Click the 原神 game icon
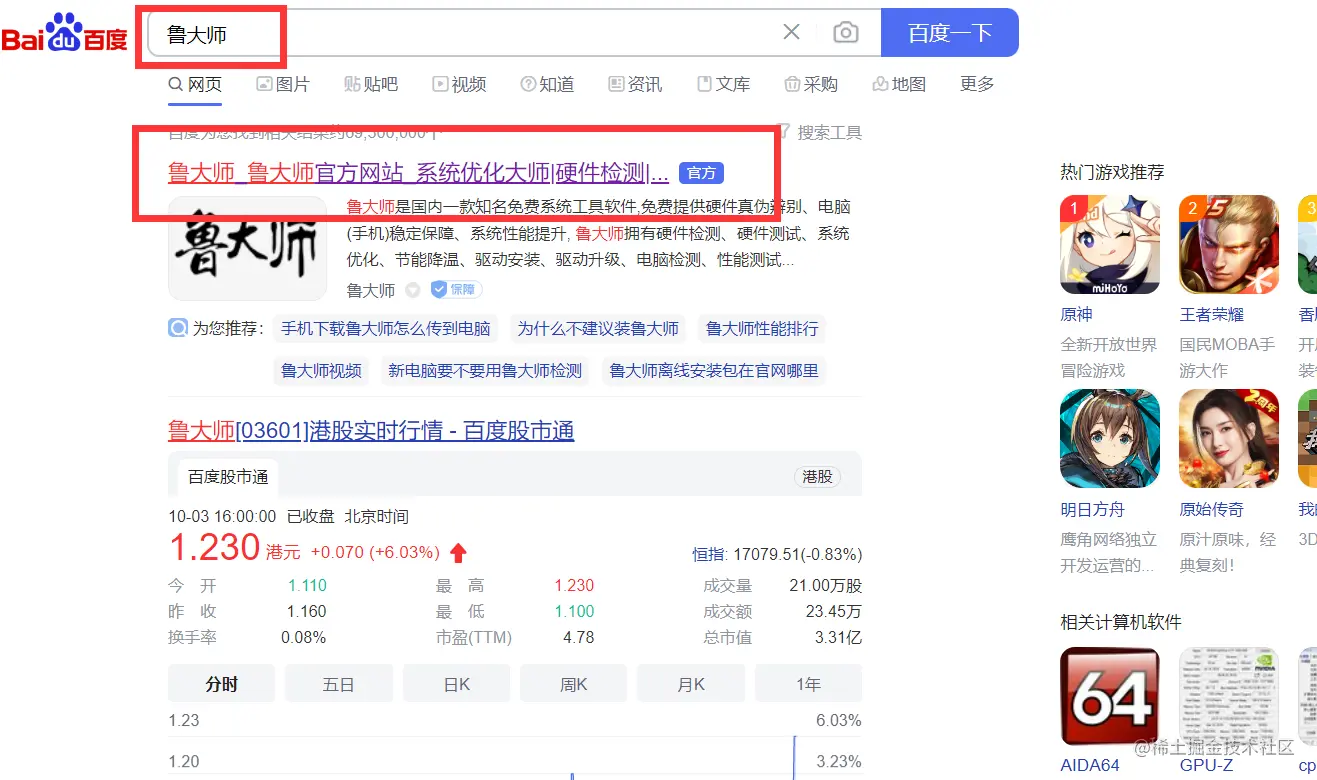This screenshot has width=1317, height=780. point(1110,244)
